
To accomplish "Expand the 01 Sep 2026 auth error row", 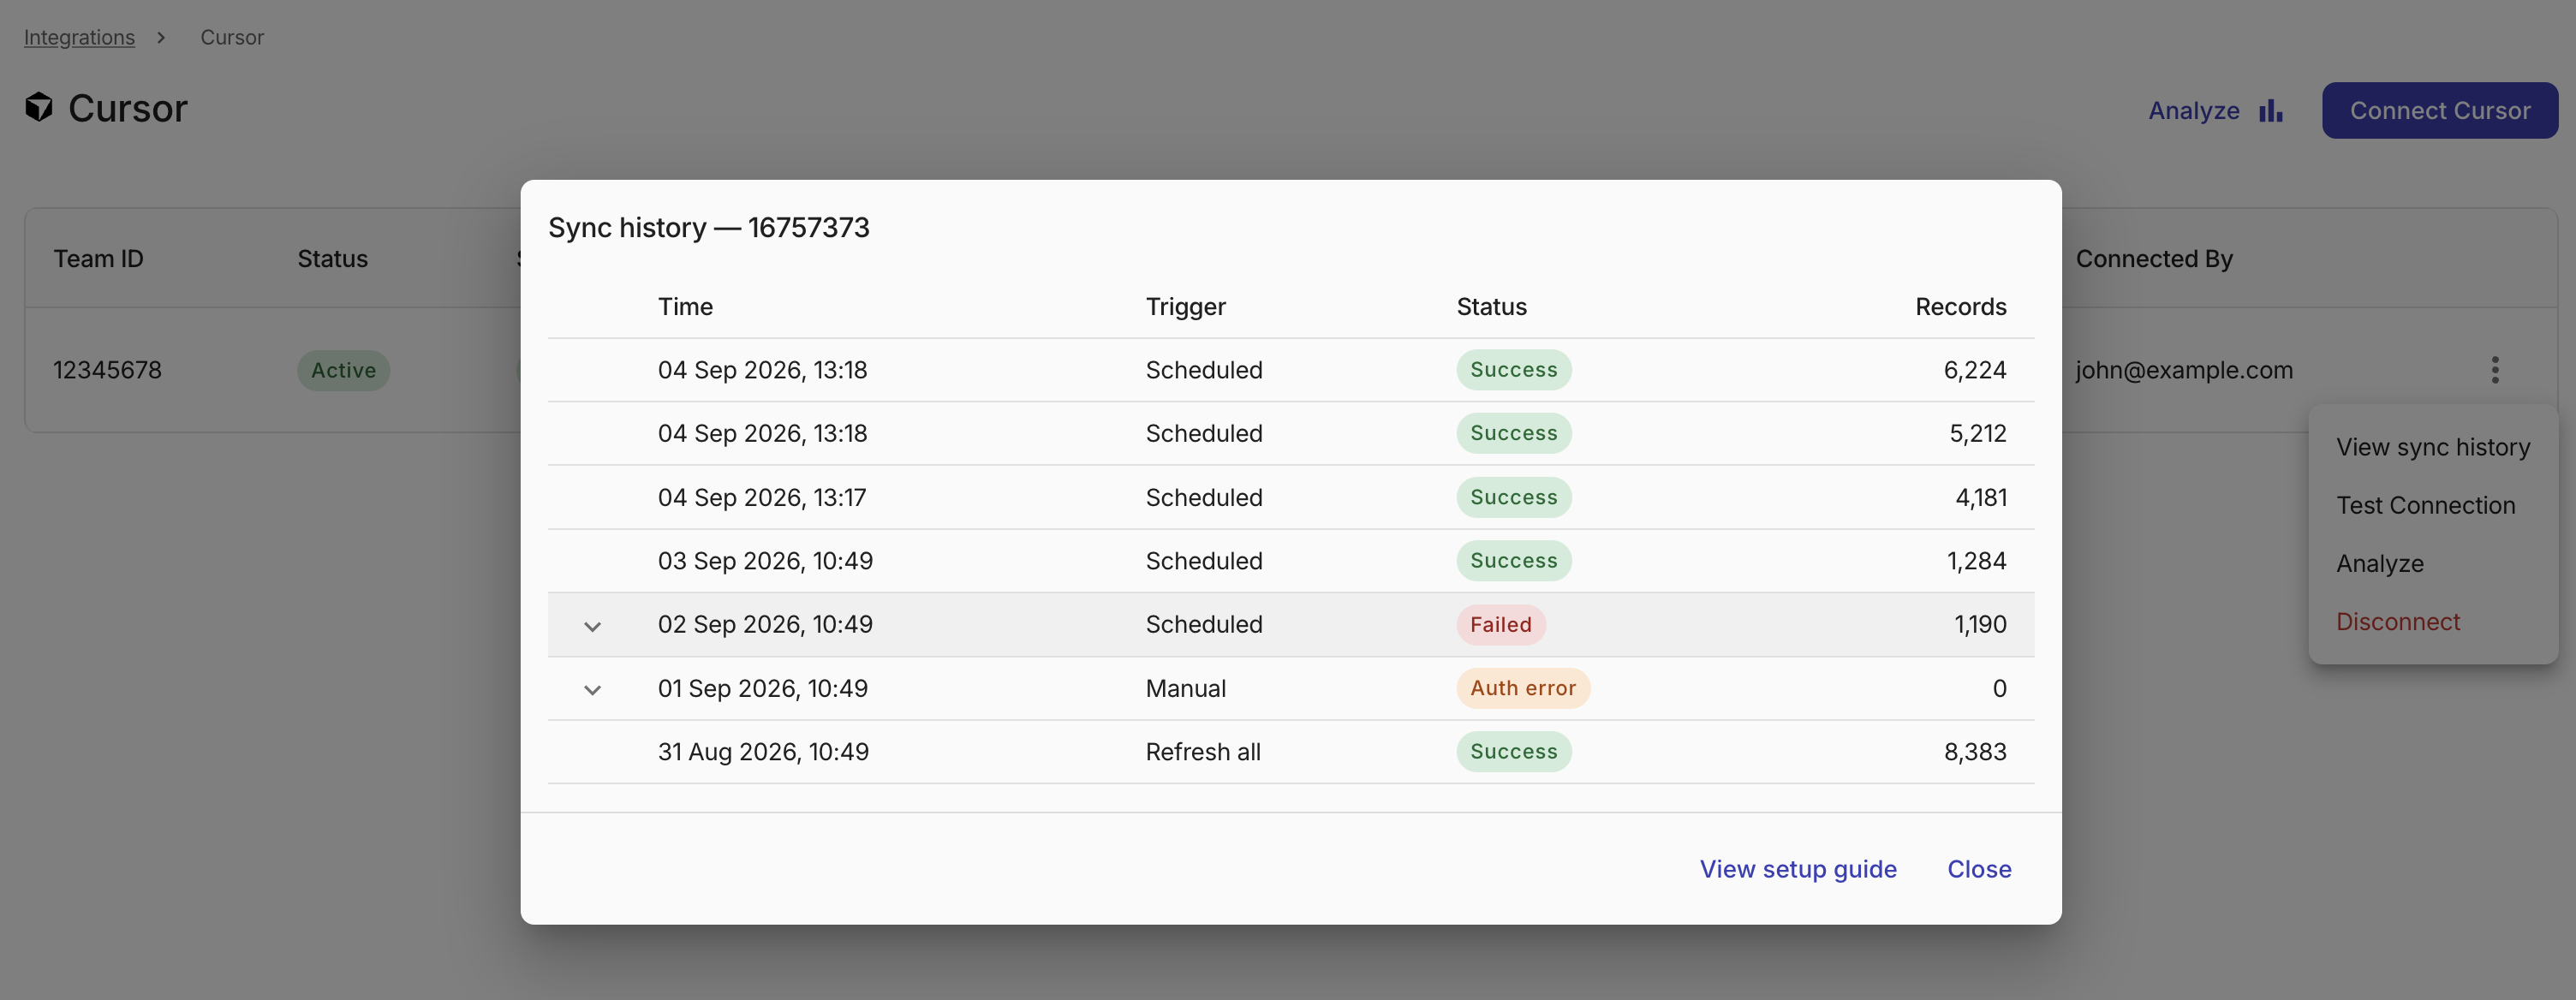I will tap(592, 689).
